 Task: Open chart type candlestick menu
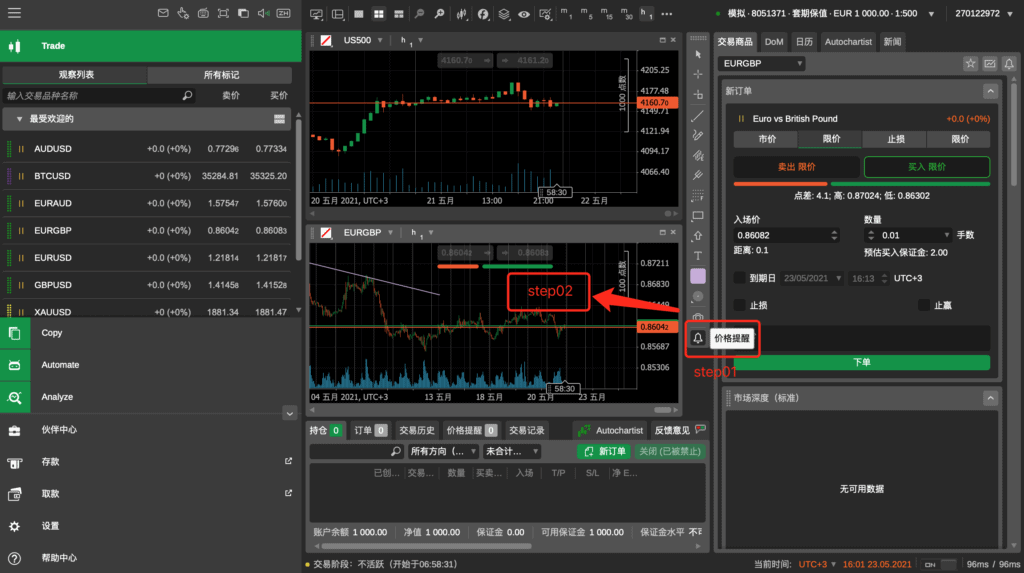(x=462, y=14)
